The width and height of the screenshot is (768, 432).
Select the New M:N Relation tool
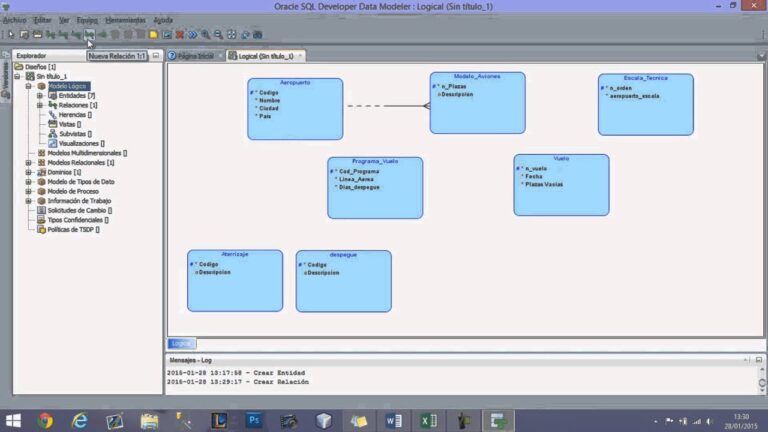(50, 35)
